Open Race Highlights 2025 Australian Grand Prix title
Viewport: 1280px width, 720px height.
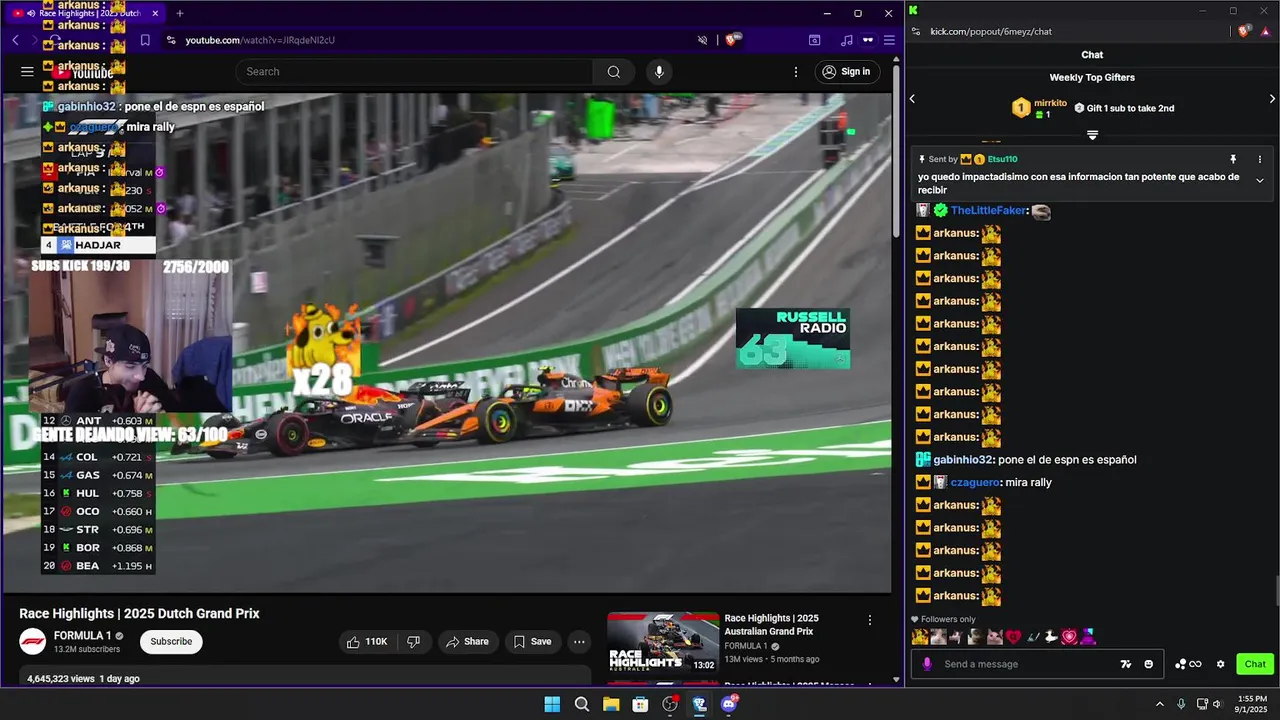click(x=771, y=625)
